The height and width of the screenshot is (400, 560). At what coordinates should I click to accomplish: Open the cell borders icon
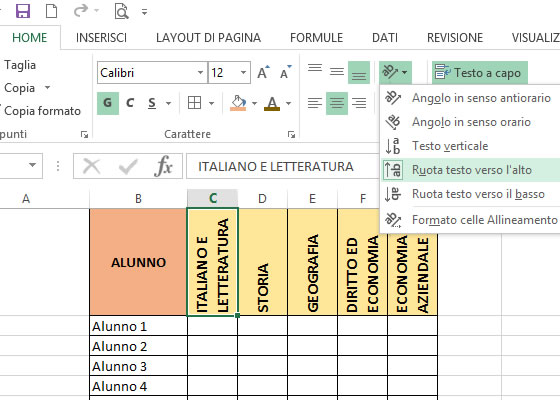[x=195, y=103]
